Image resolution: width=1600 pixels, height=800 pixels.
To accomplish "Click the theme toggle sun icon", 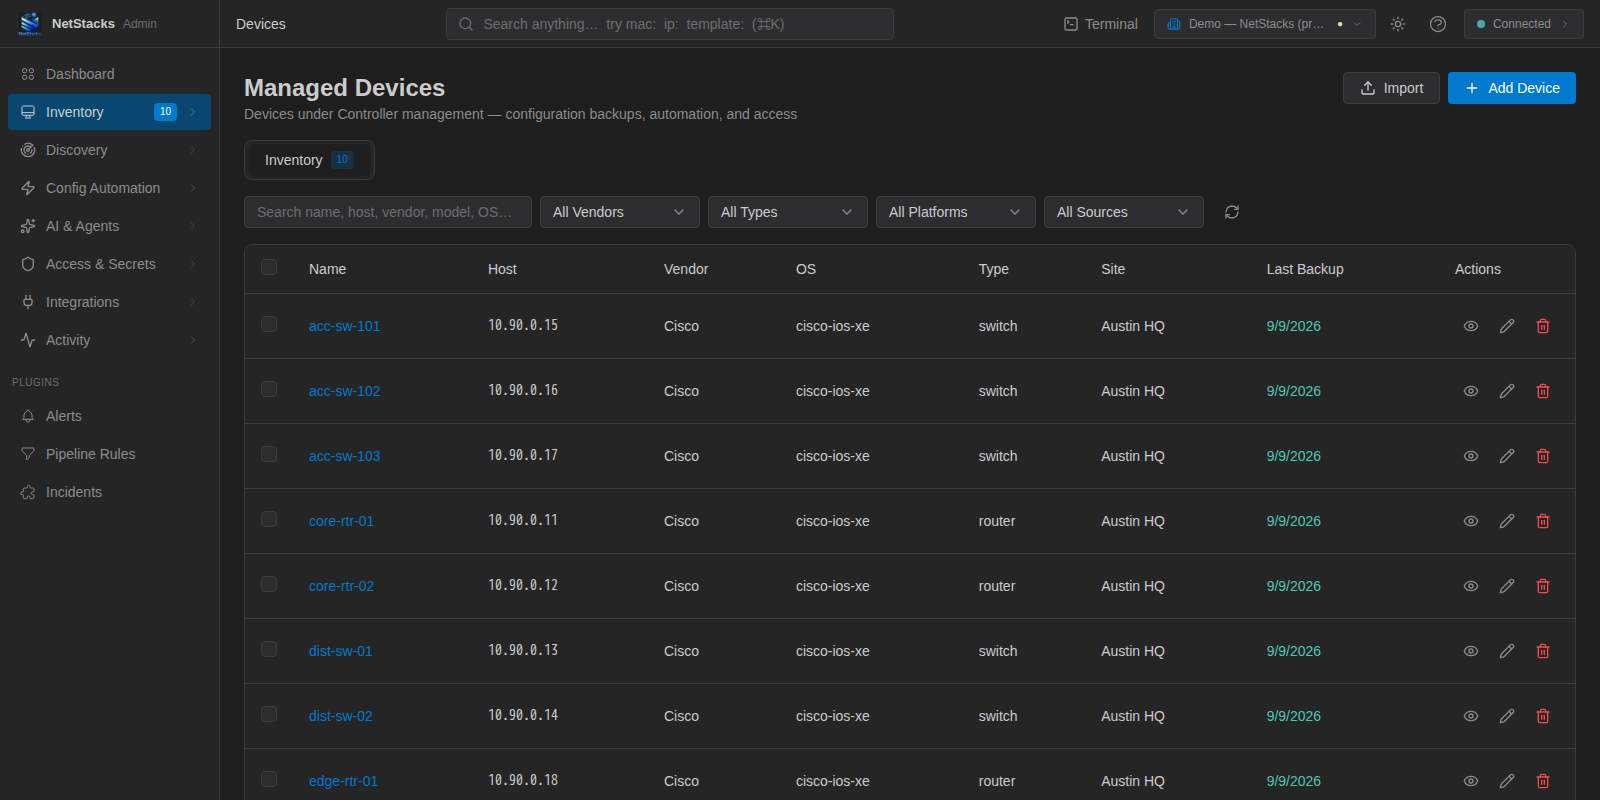I will pyautogui.click(x=1398, y=24).
